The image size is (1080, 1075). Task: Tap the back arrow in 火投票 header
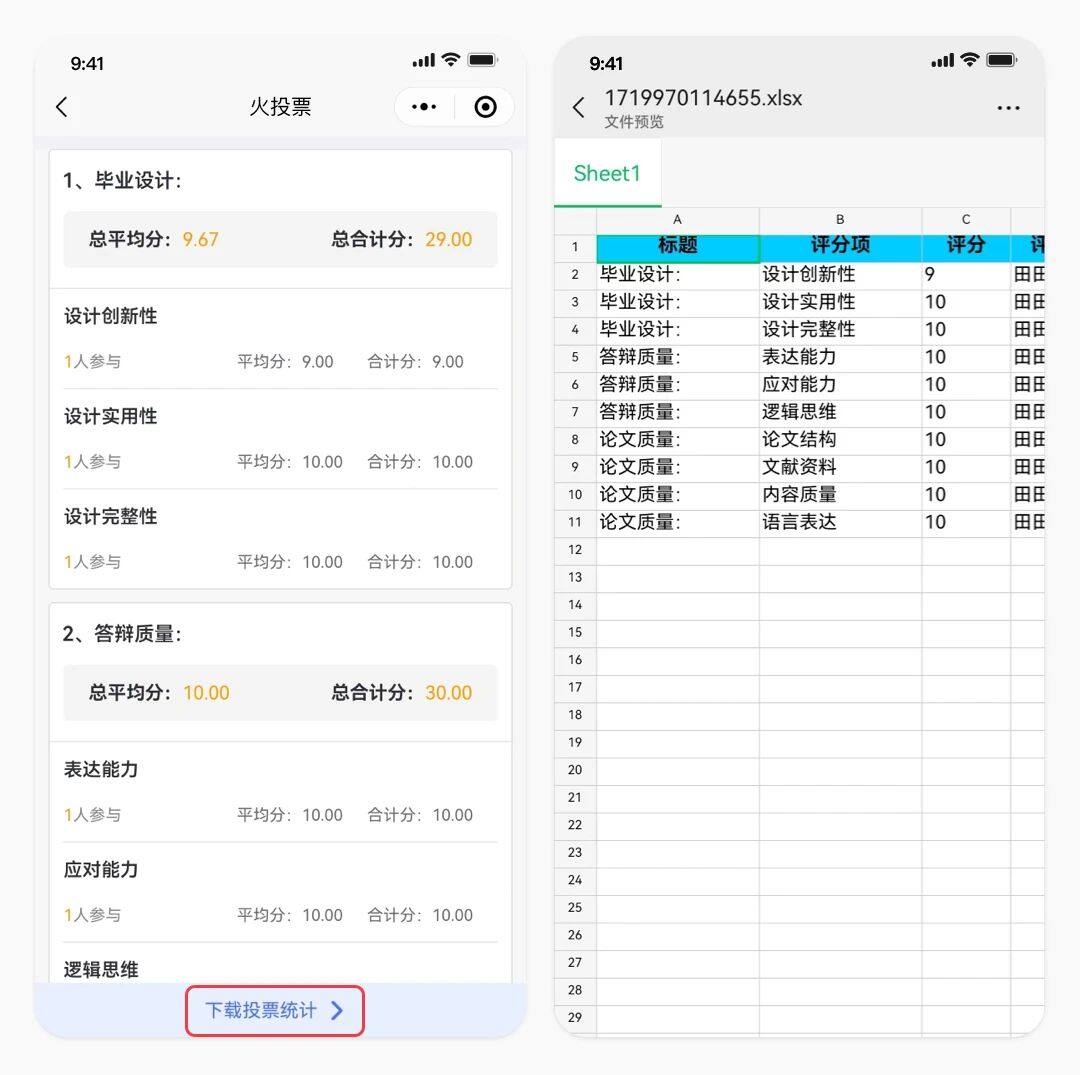pos(62,107)
